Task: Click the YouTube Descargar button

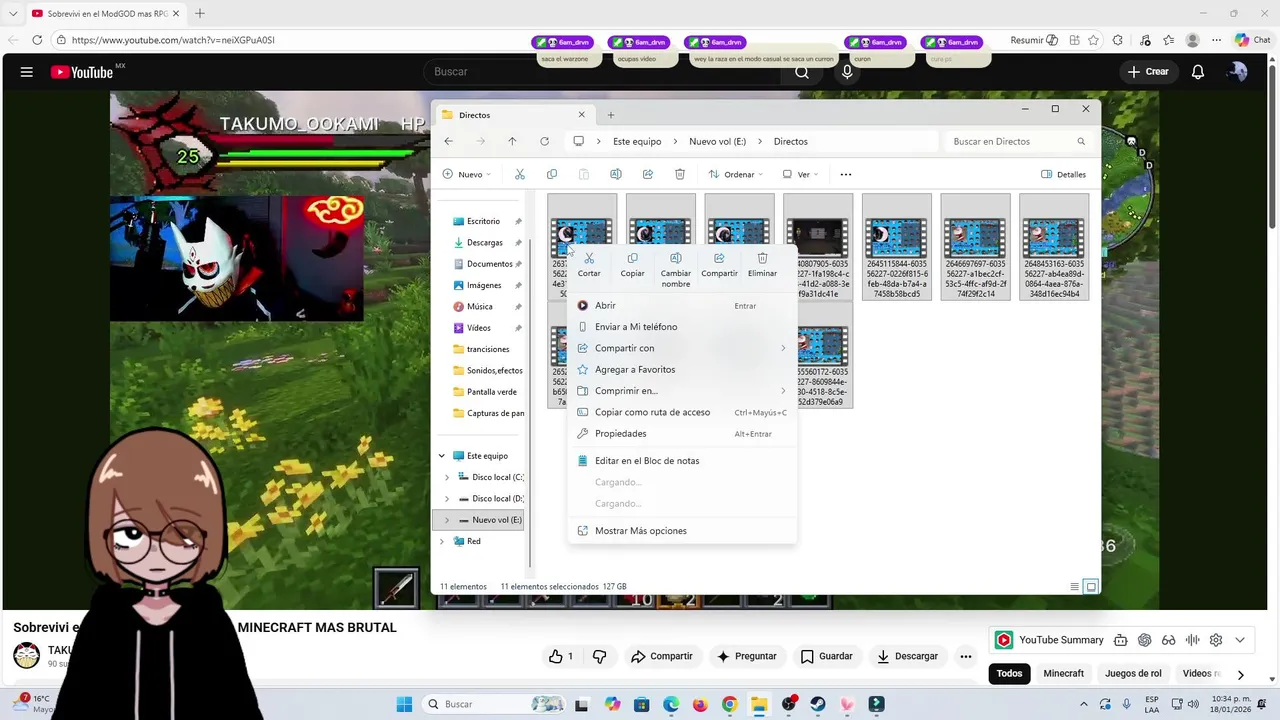Action: 908,656
